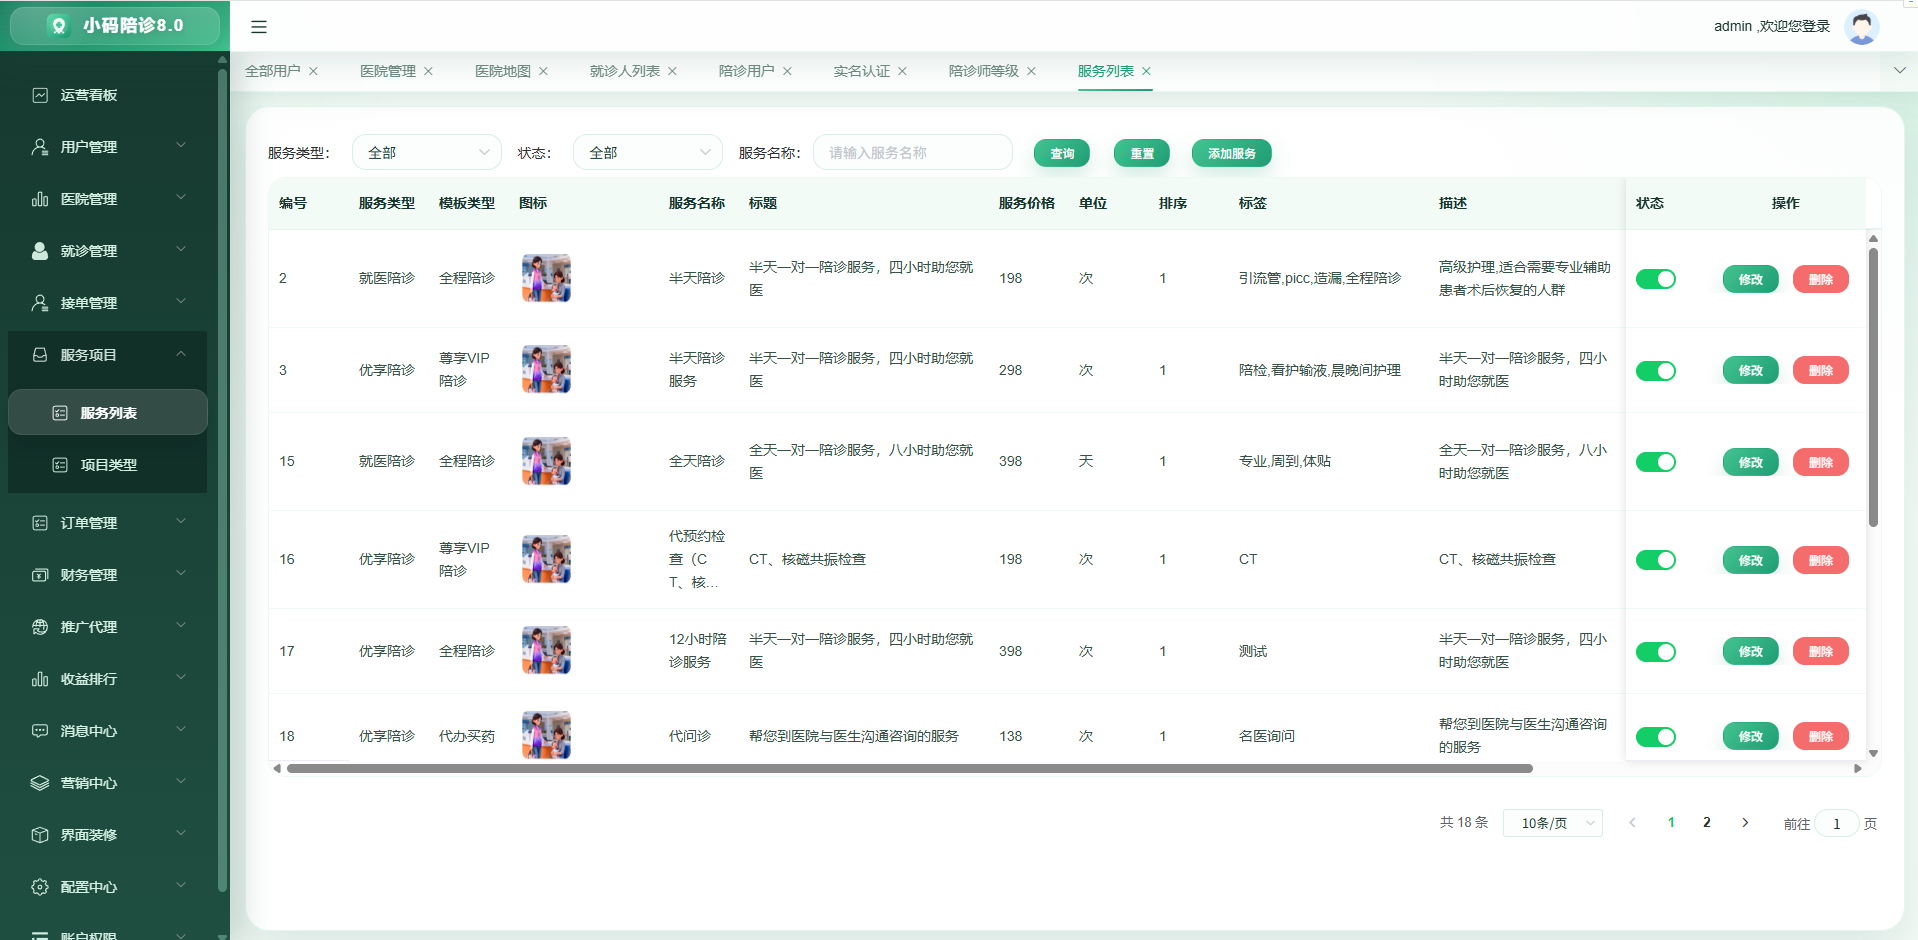Close the 医院地图 tab with its X icon
Image resolution: width=1918 pixels, height=940 pixels.
coord(543,71)
